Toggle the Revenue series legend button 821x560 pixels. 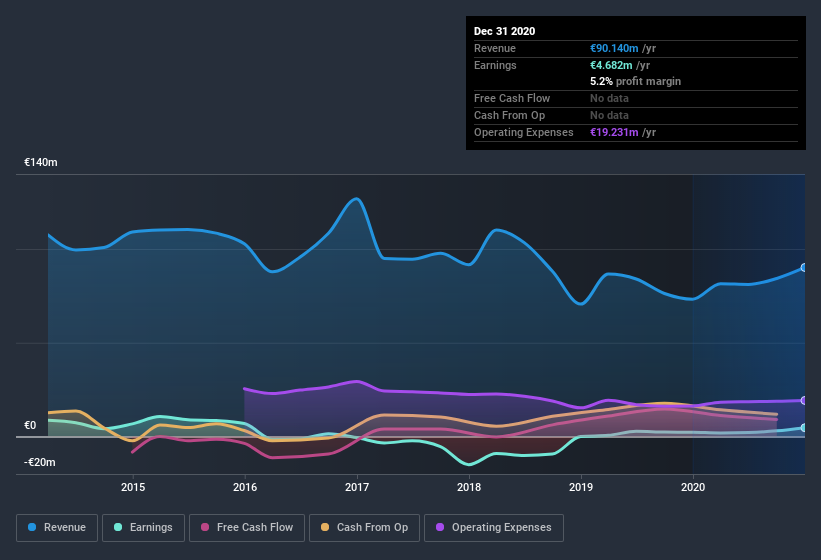[57, 528]
